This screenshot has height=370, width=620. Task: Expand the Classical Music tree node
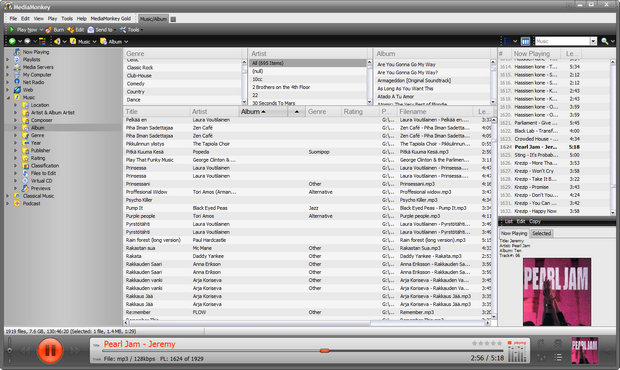(x=8, y=196)
